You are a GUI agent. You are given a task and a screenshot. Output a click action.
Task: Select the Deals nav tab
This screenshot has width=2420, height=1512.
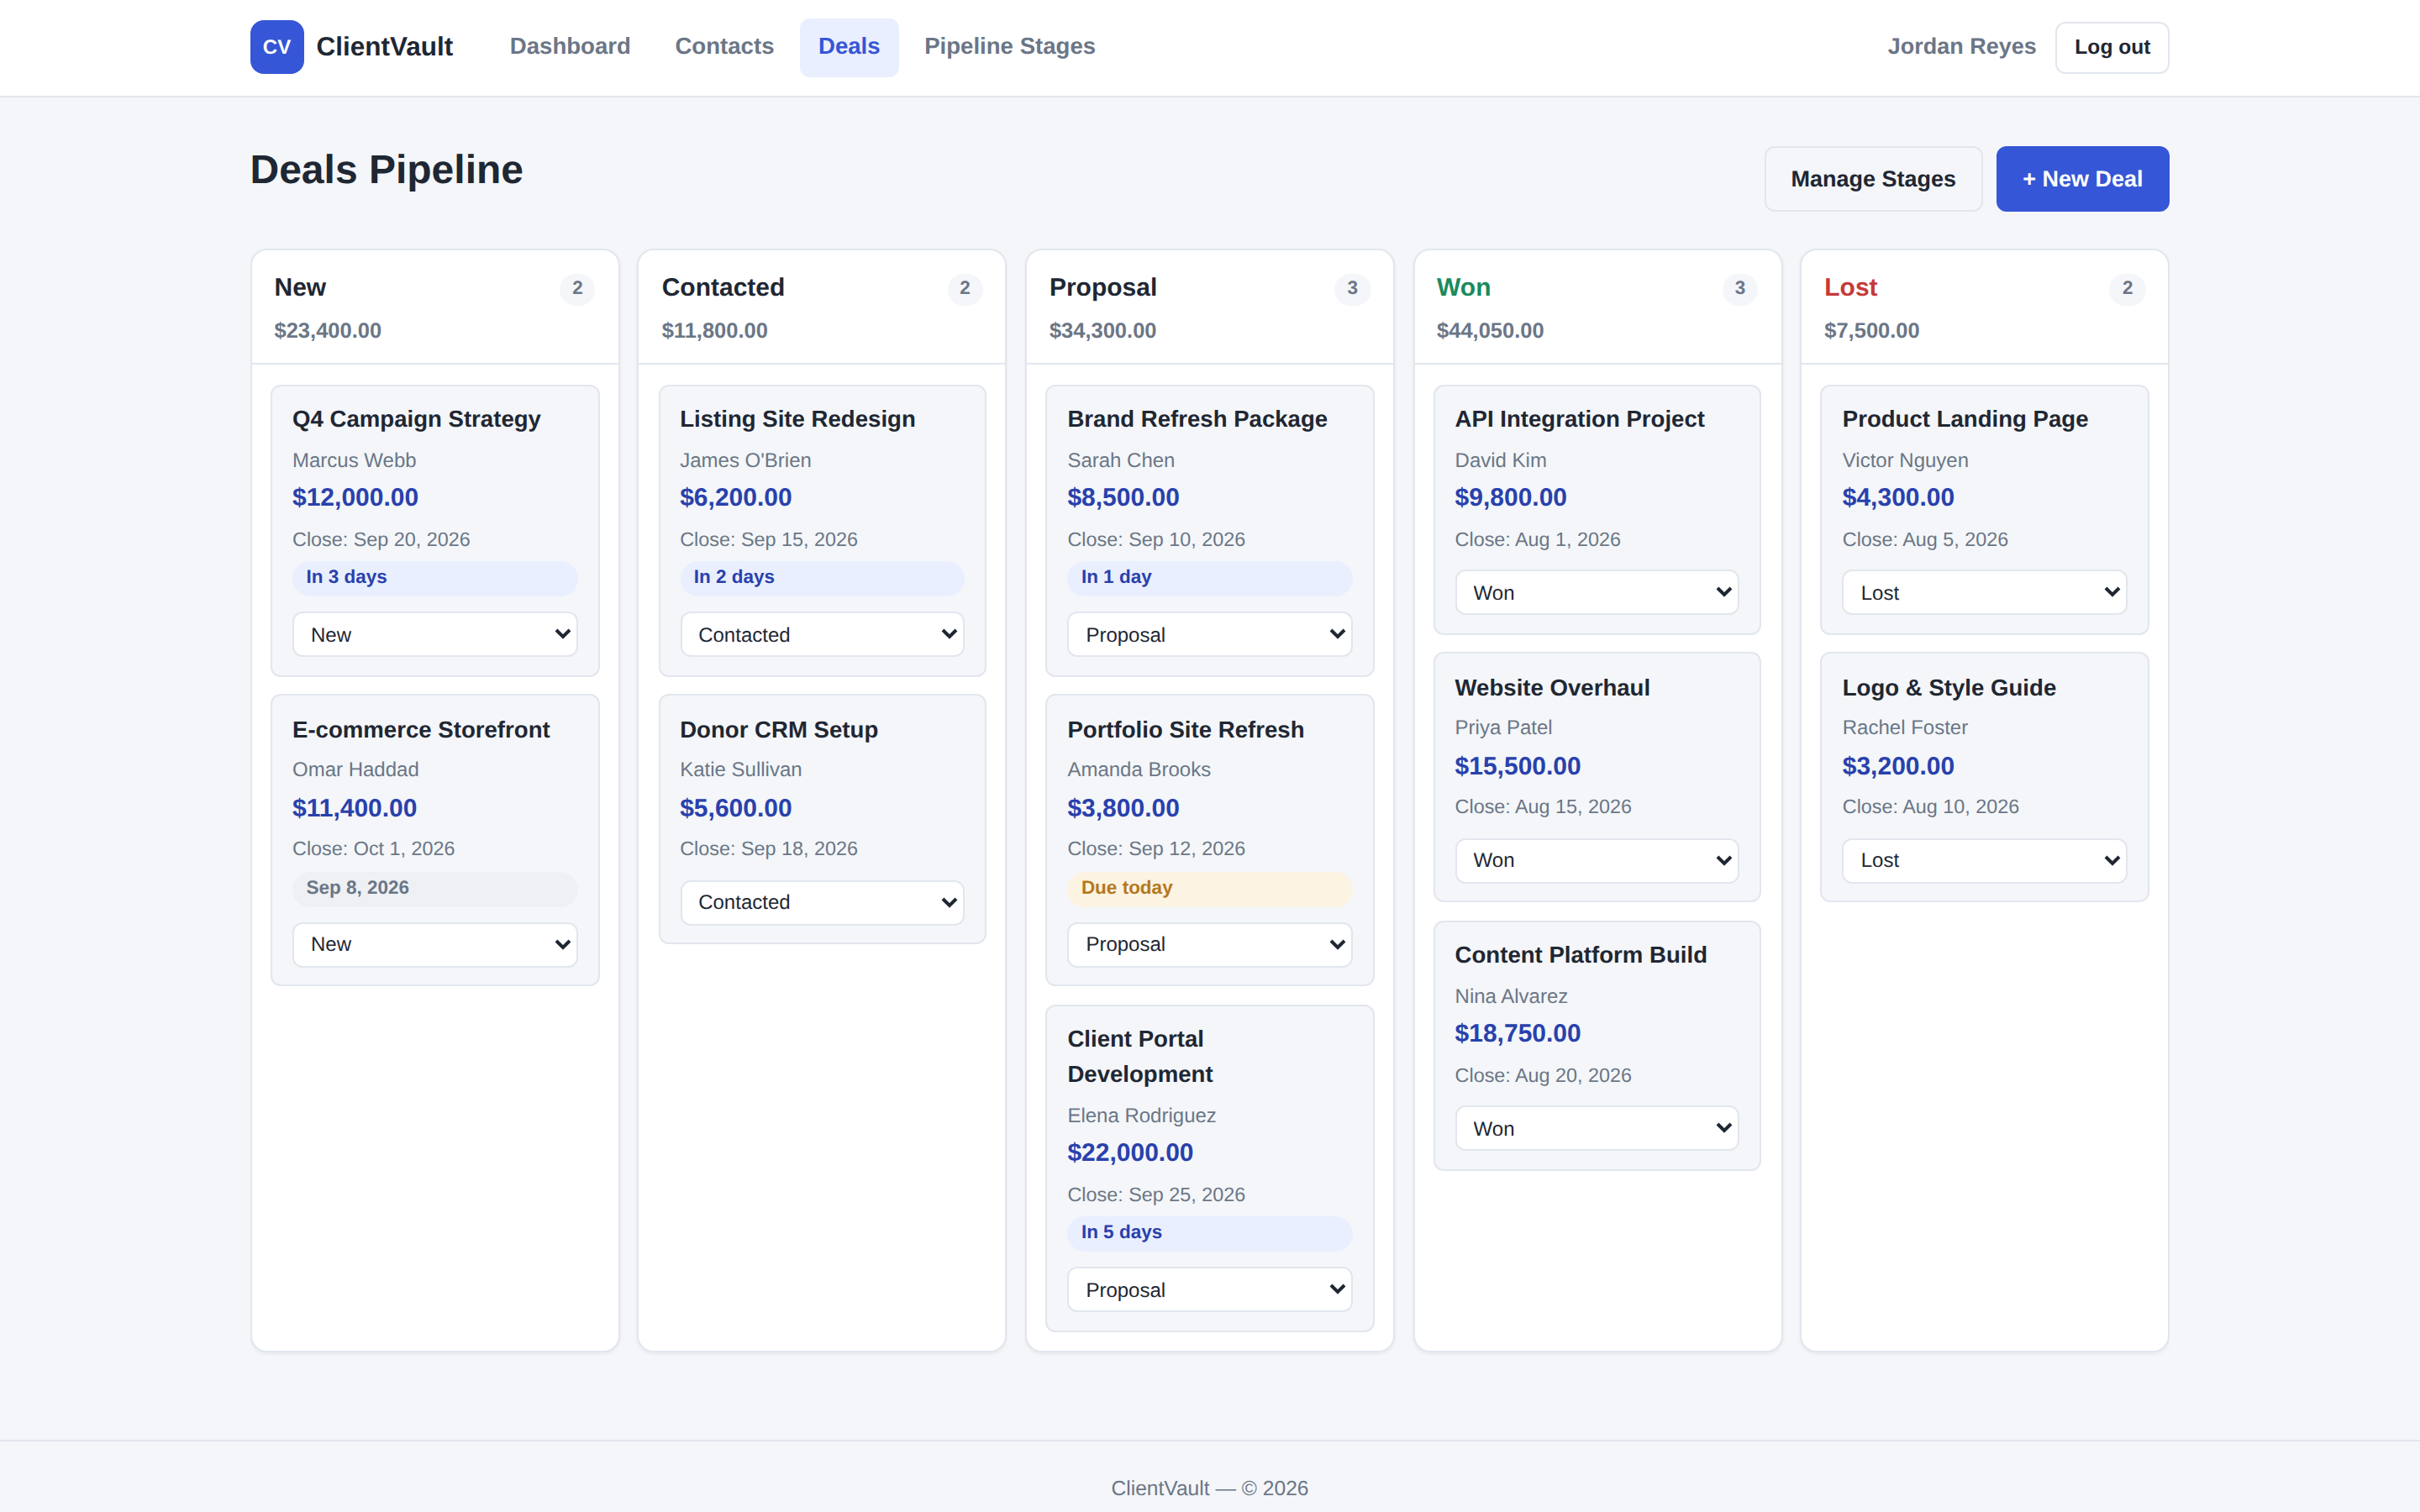point(849,47)
